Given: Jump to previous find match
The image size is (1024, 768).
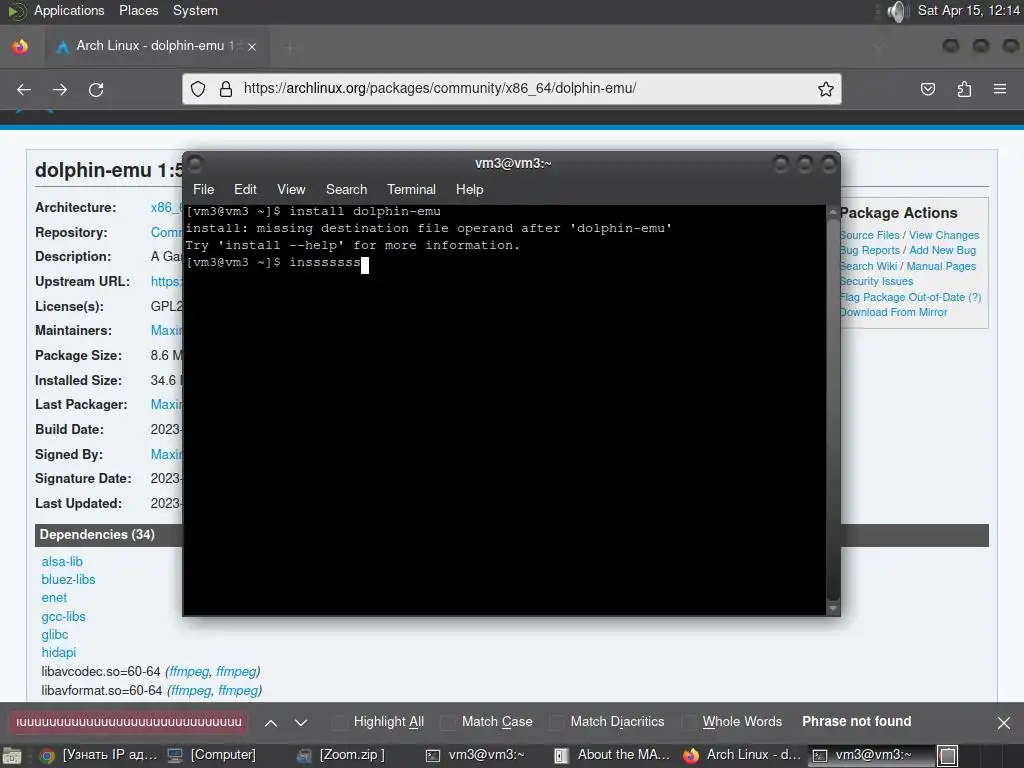Looking at the screenshot, I should pyautogui.click(x=271, y=722).
